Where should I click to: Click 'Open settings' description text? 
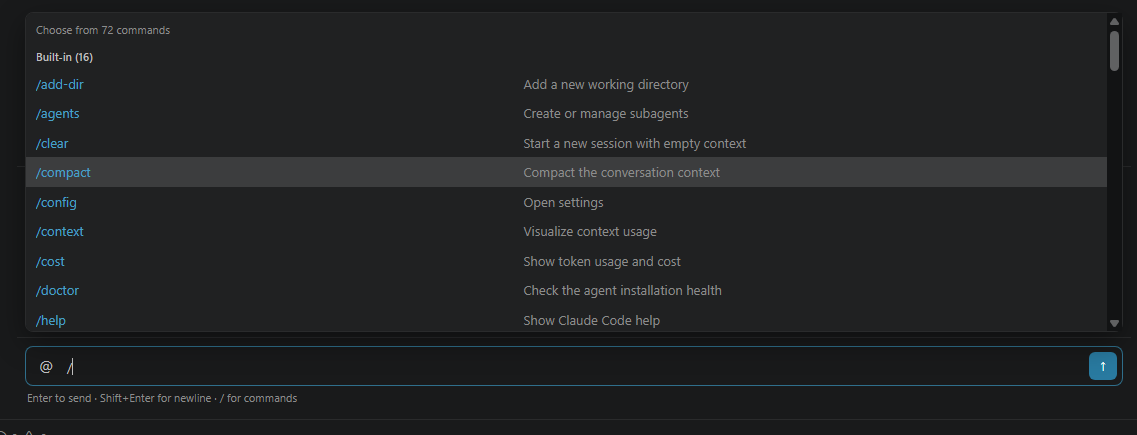563,202
